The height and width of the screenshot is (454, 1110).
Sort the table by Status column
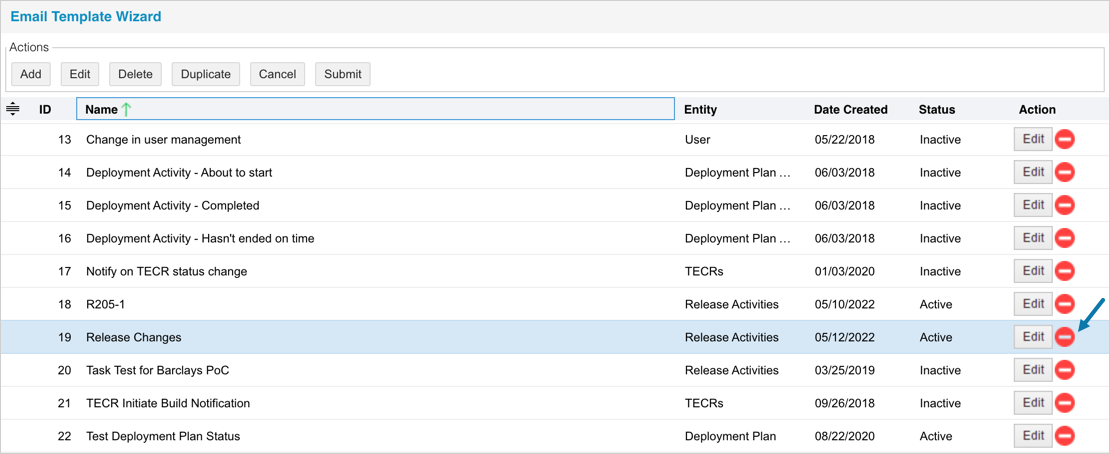pos(937,109)
